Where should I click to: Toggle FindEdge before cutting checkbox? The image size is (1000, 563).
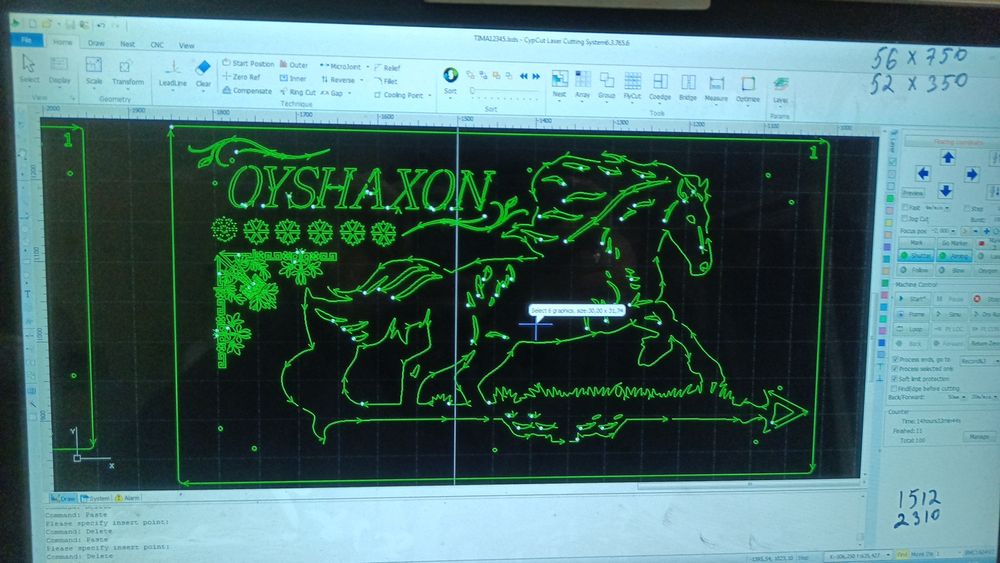pyautogui.click(x=895, y=388)
